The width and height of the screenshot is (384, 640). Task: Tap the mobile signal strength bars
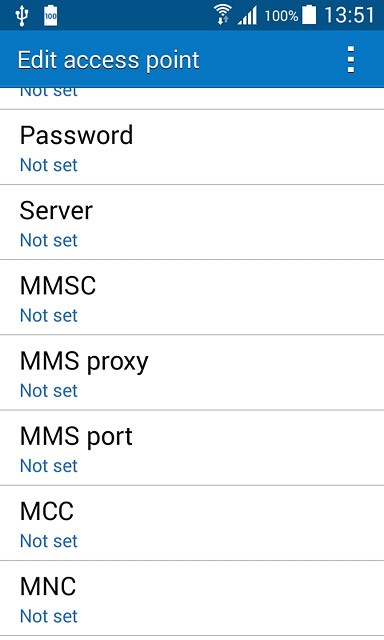click(248, 16)
